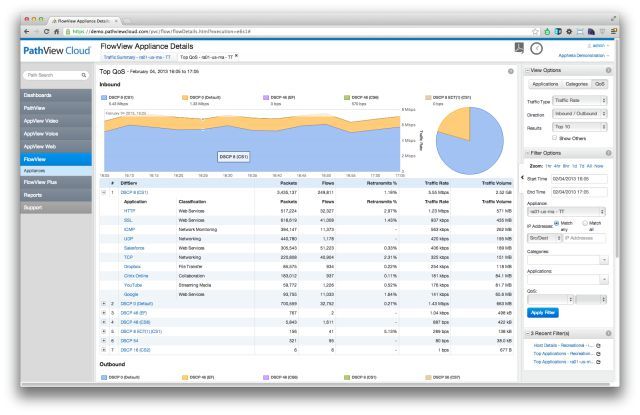Click the browser back arrow

pyautogui.click(x=27, y=31)
